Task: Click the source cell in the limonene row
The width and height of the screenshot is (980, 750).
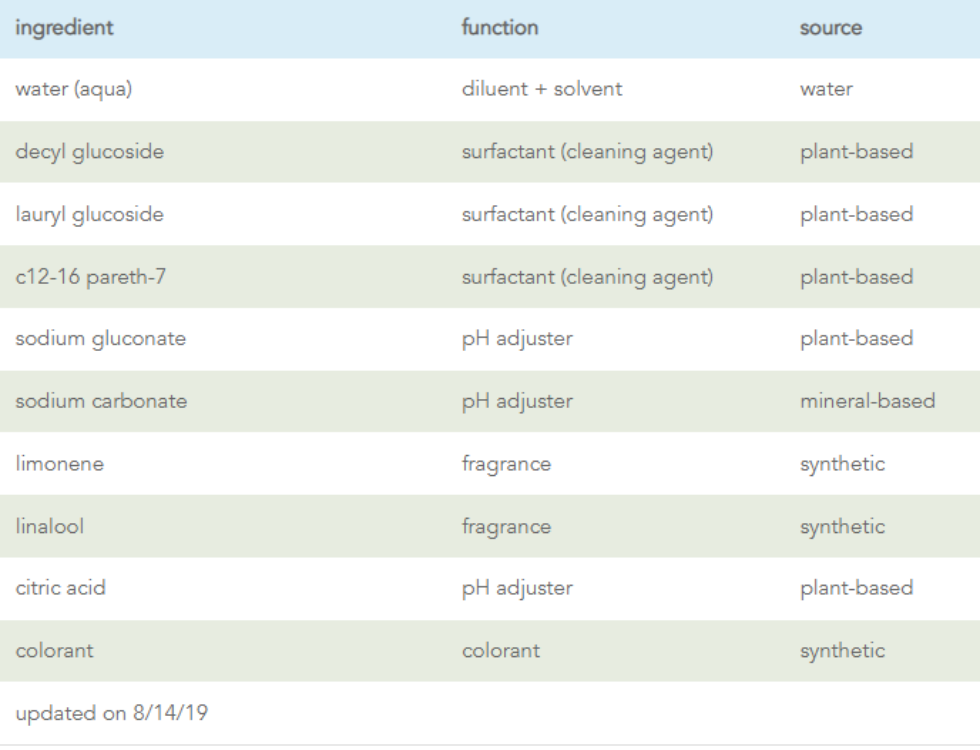Action: point(842,464)
